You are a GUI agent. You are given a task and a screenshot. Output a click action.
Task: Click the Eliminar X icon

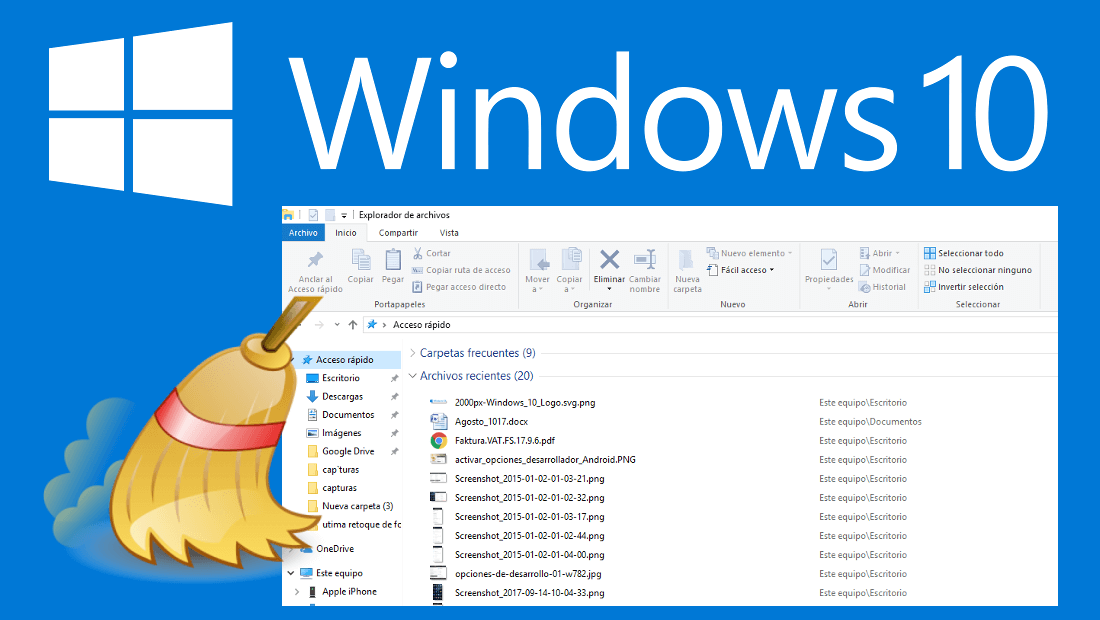point(609,260)
